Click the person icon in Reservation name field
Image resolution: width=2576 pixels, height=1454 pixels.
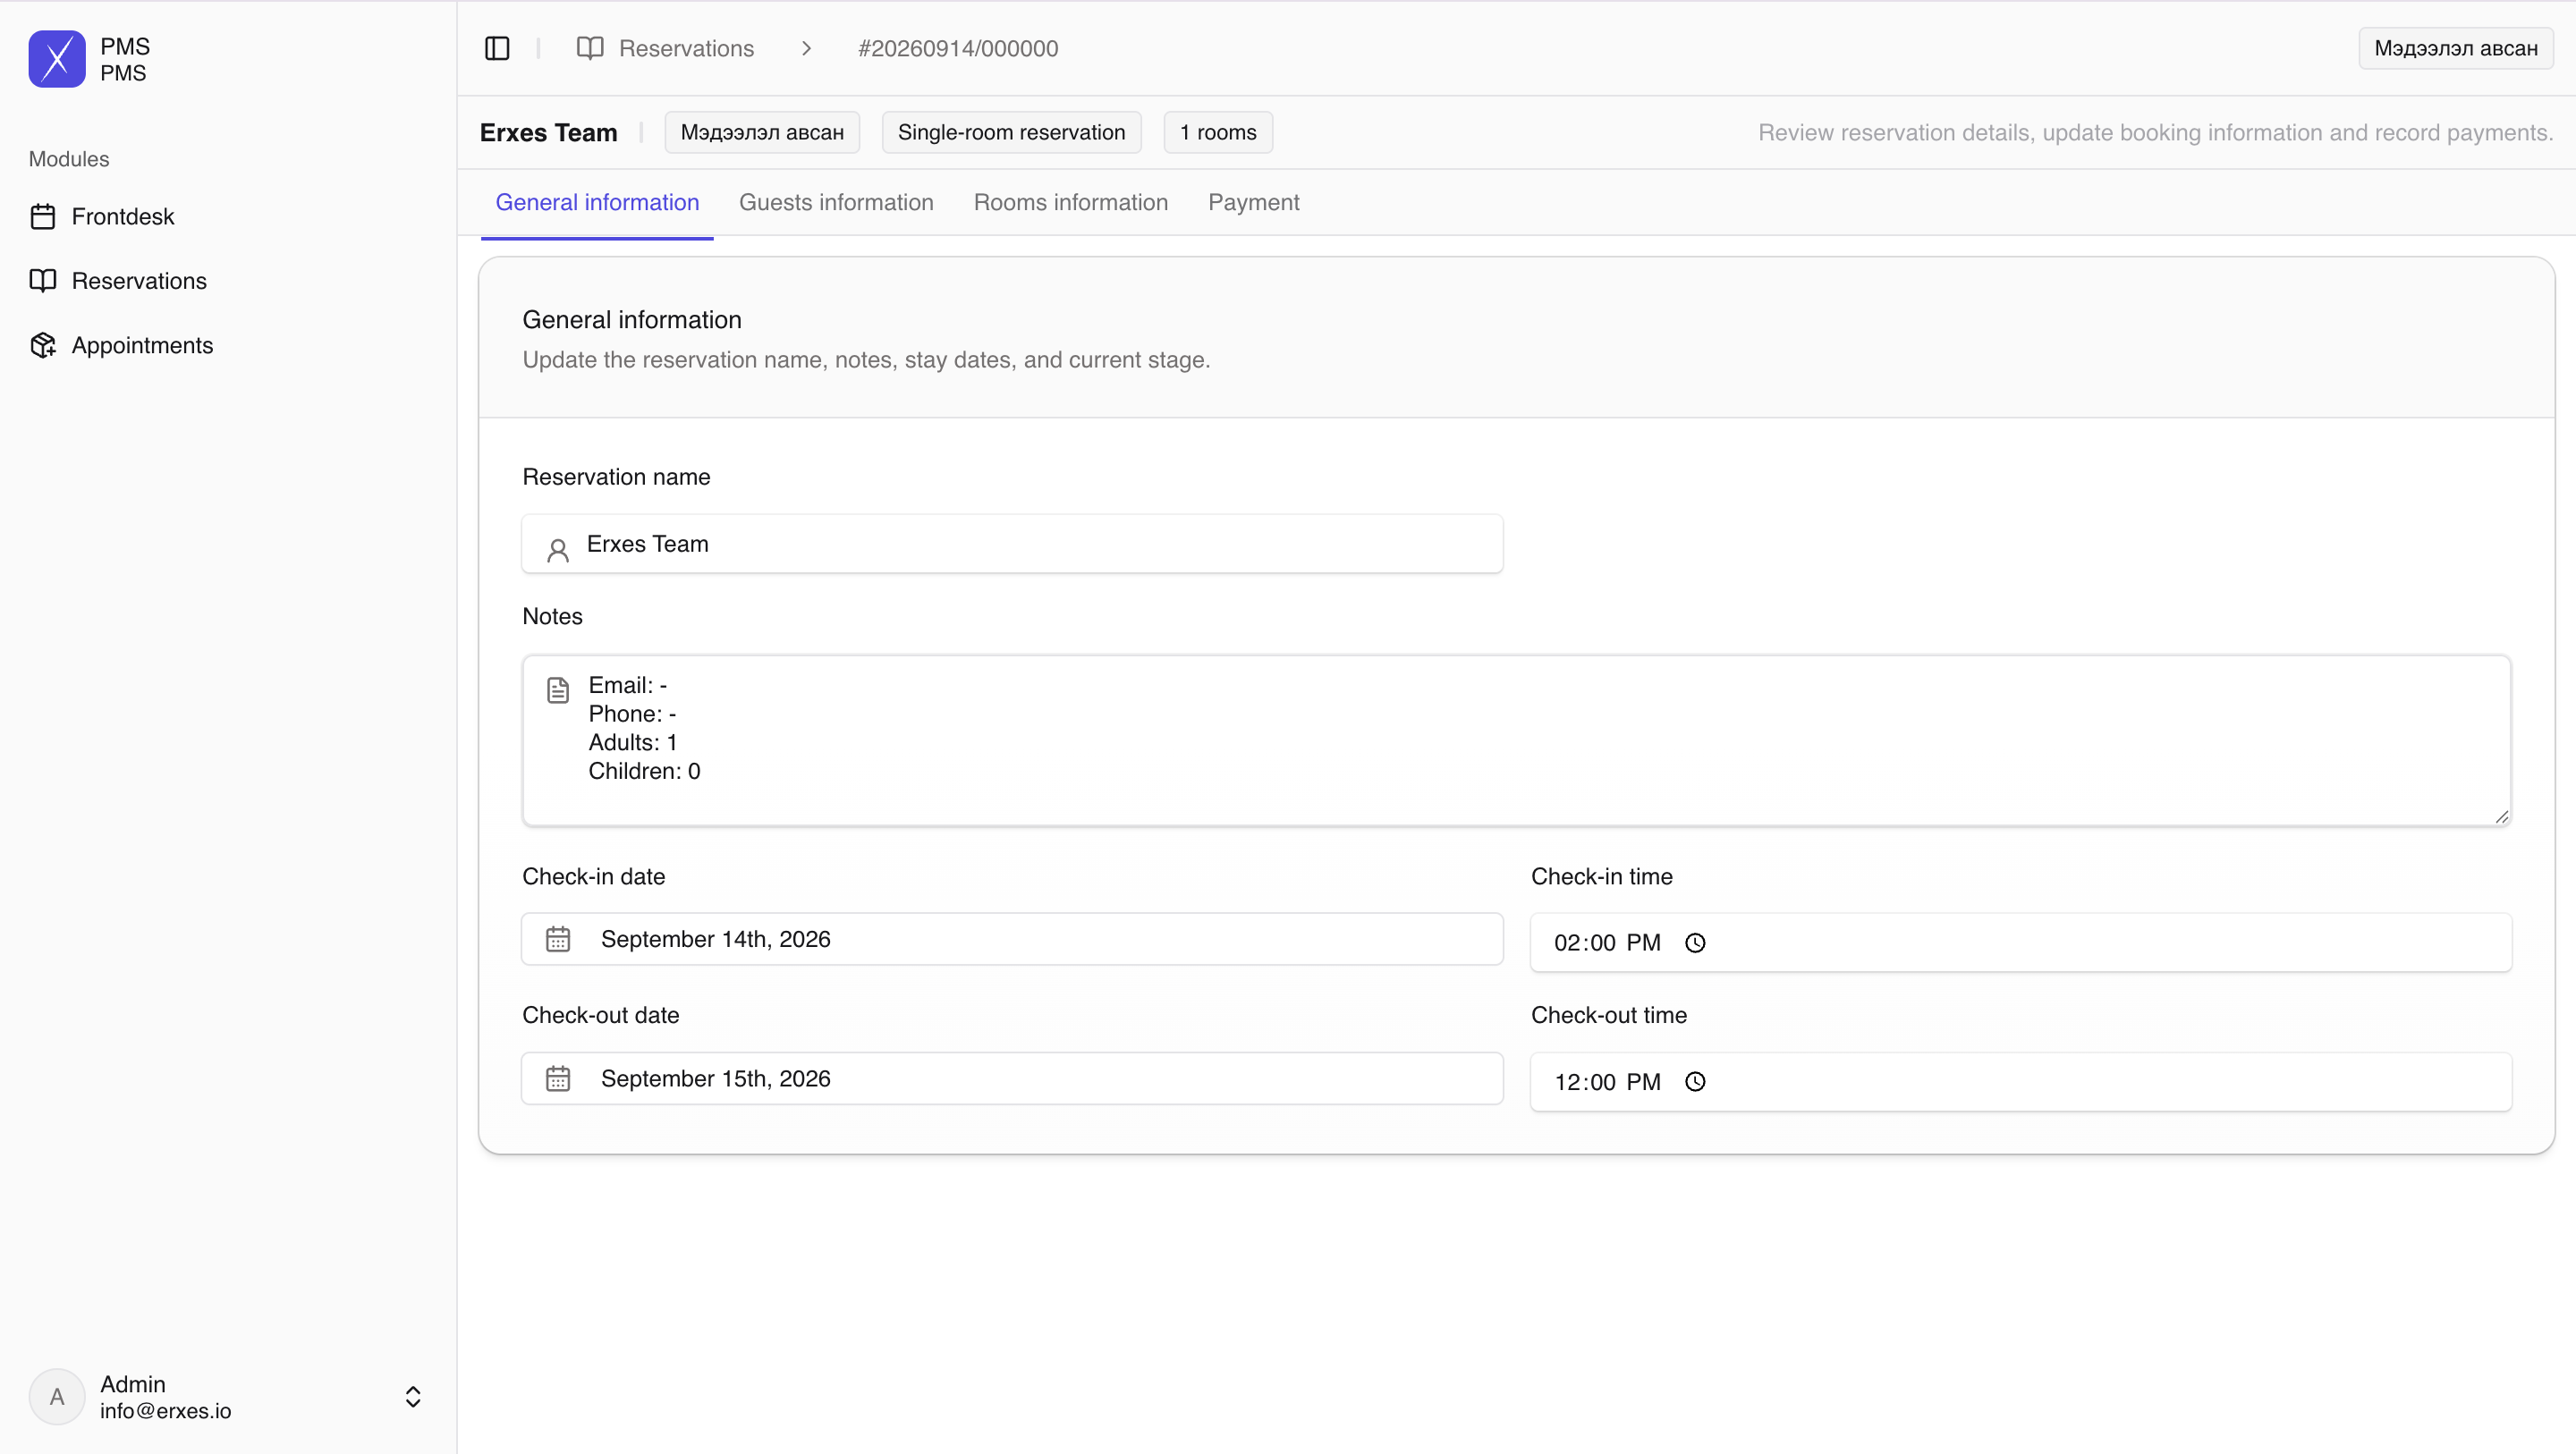pos(558,550)
